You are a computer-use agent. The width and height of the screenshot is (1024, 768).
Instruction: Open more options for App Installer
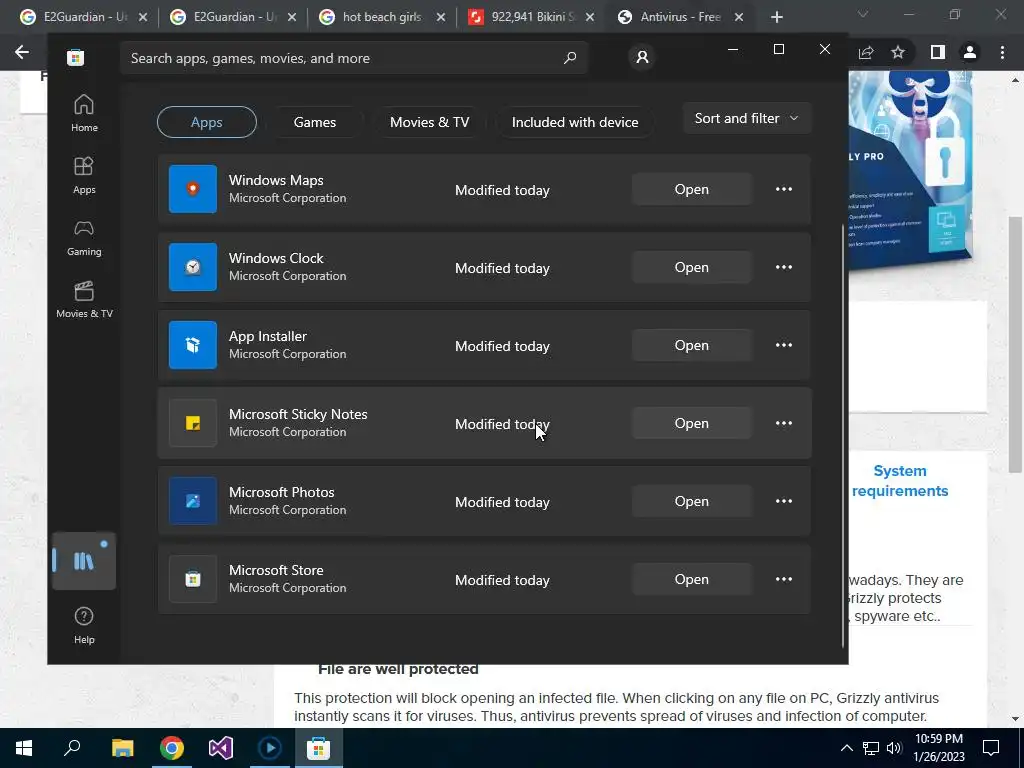(784, 345)
